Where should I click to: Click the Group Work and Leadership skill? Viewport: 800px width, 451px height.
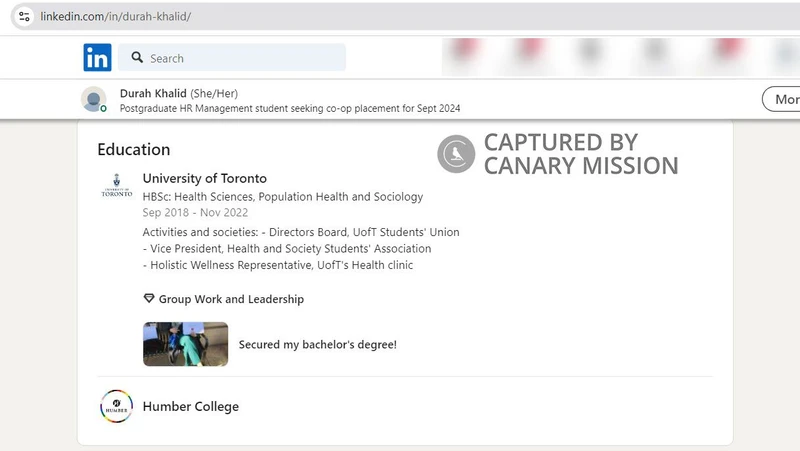(x=231, y=299)
